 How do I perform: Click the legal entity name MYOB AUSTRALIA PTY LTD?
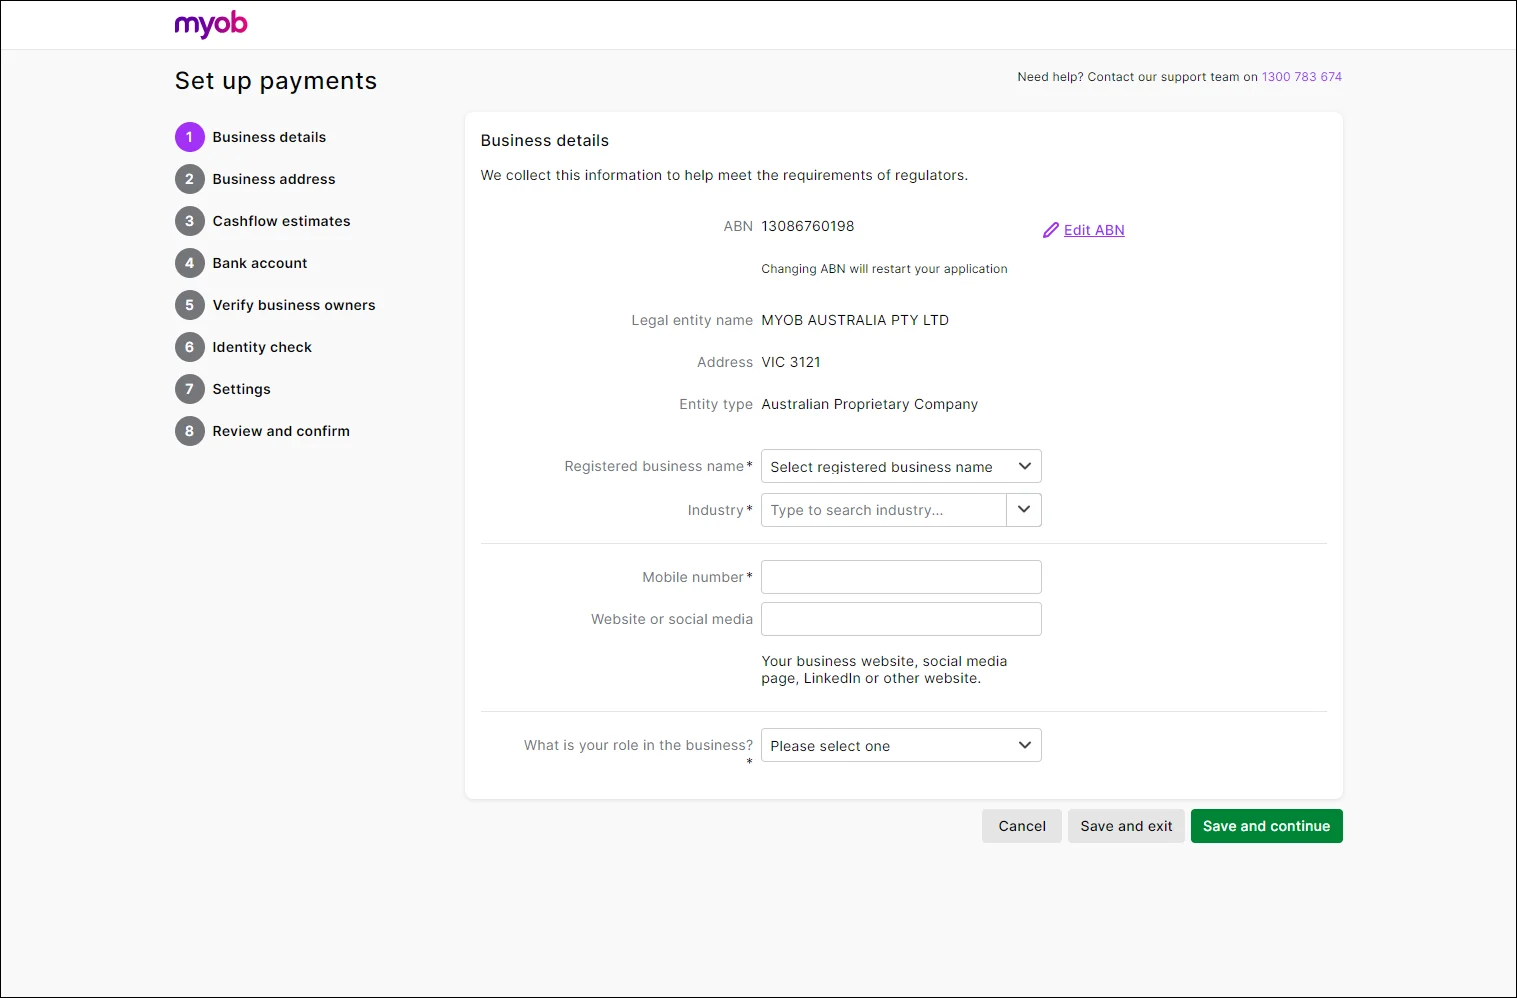pyautogui.click(x=855, y=320)
